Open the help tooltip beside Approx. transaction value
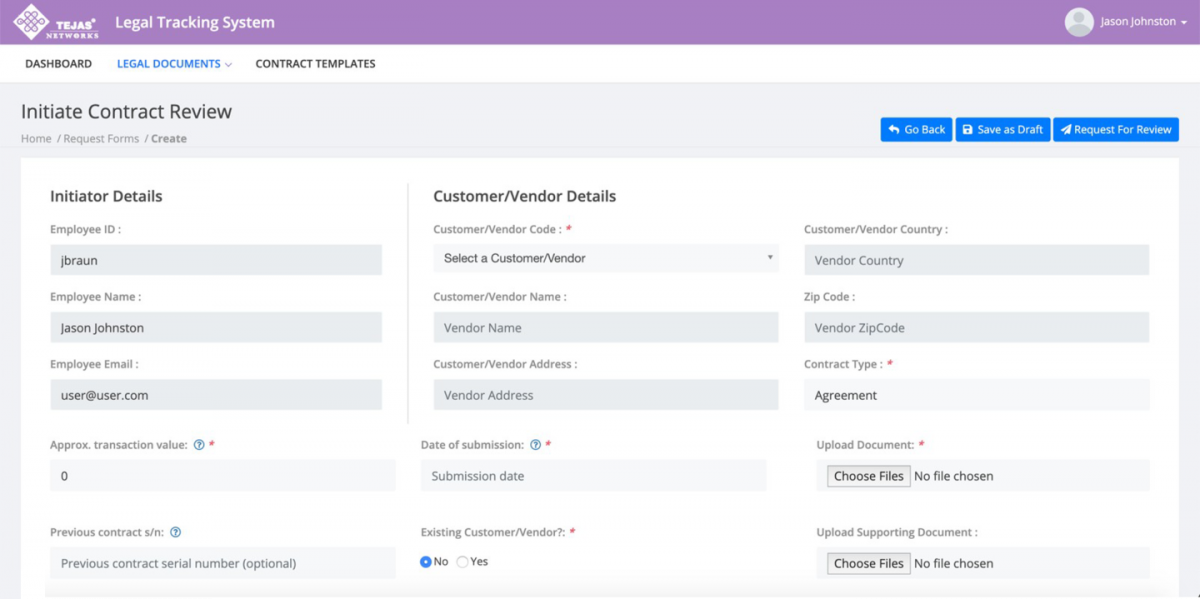The width and height of the screenshot is (1200, 599). tap(200, 444)
